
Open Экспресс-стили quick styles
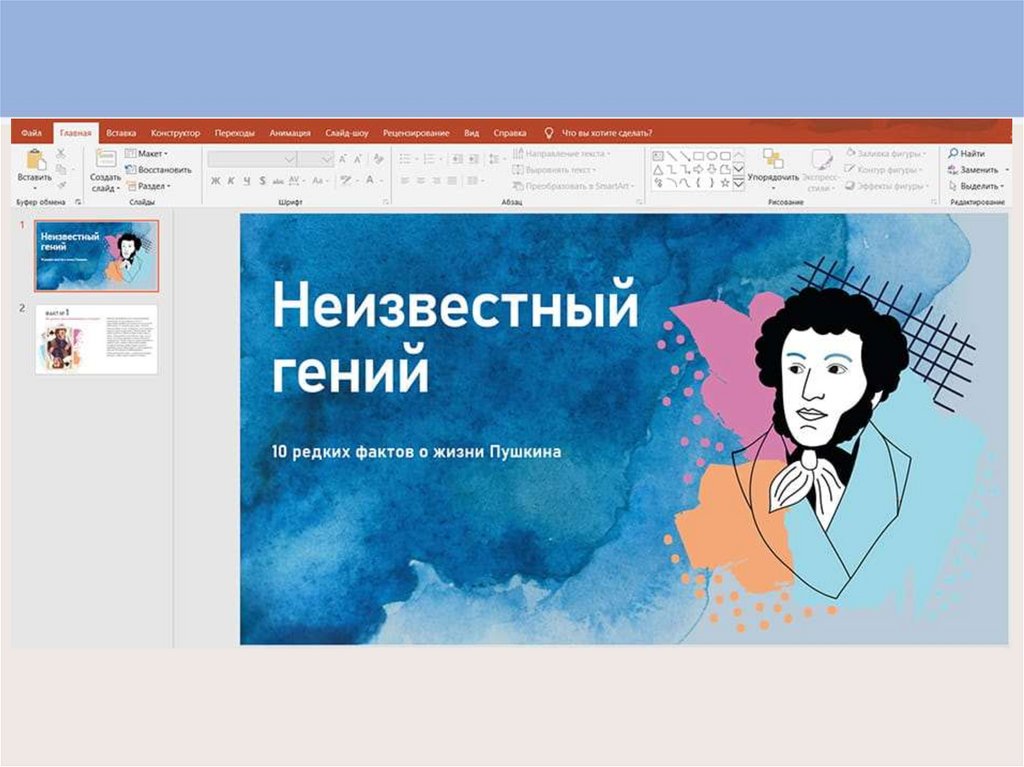click(x=820, y=171)
